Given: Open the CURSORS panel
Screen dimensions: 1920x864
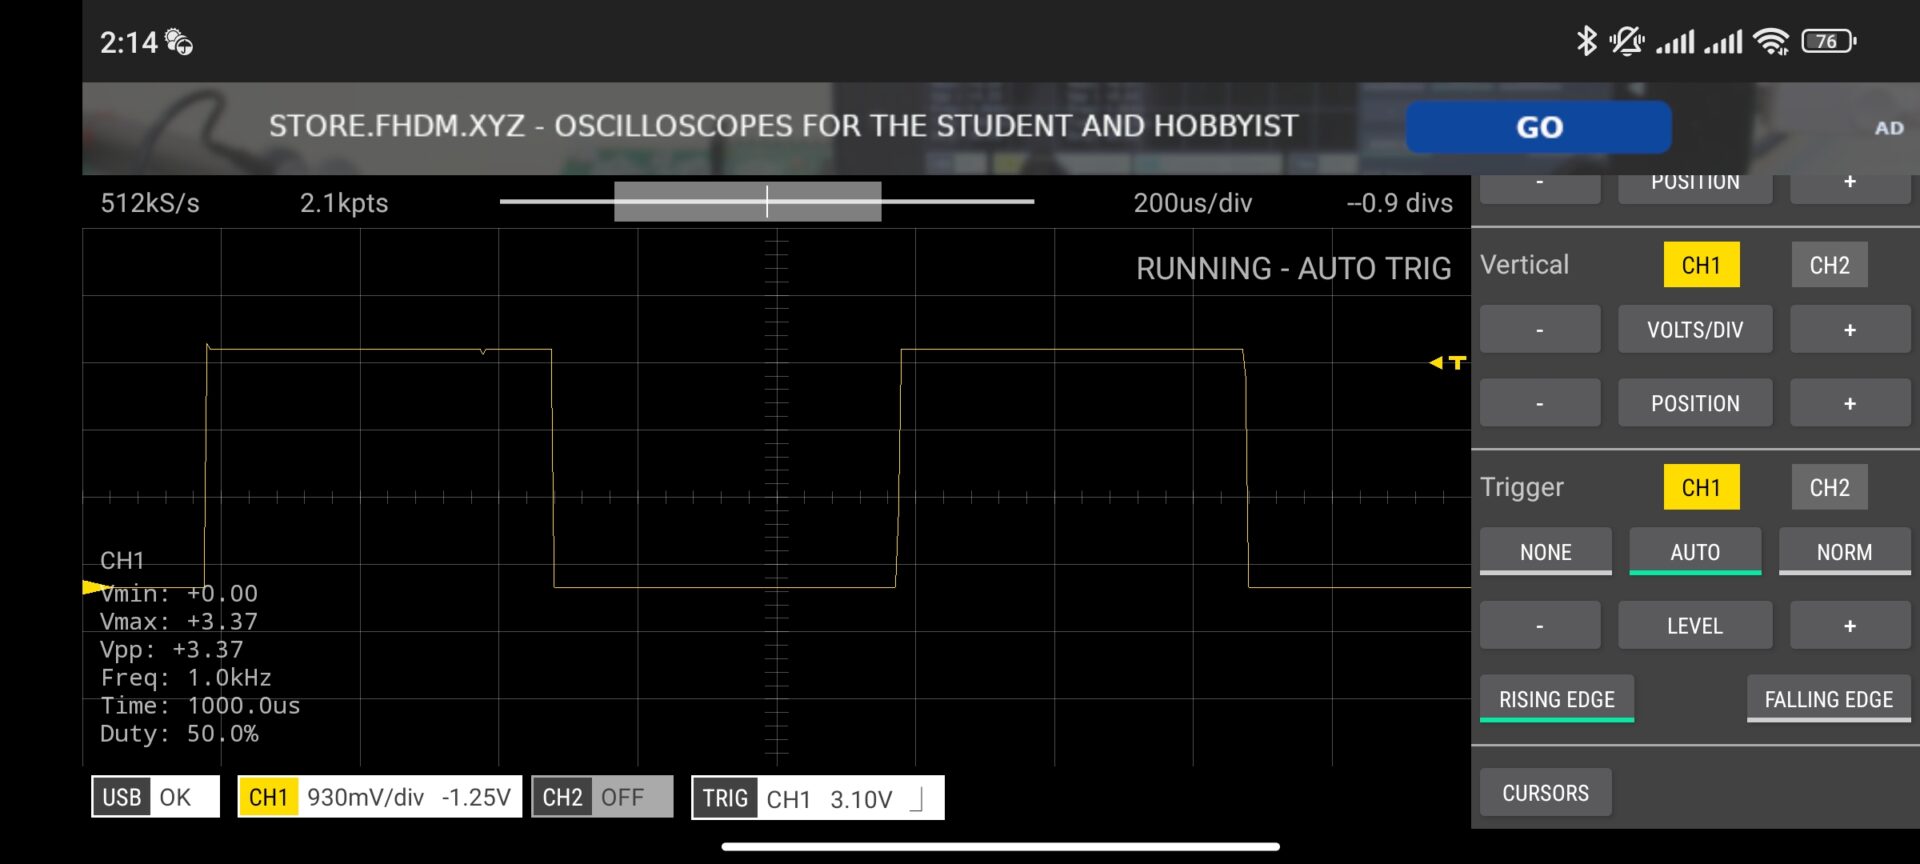Looking at the screenshot, I should point(1545,793).
